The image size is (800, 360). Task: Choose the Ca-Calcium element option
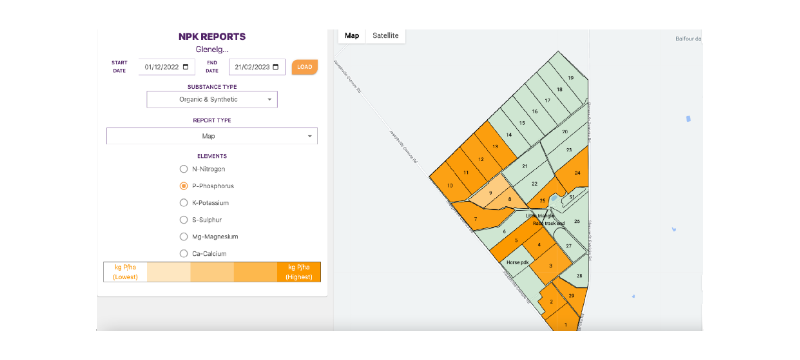click(x=184, y=253)
